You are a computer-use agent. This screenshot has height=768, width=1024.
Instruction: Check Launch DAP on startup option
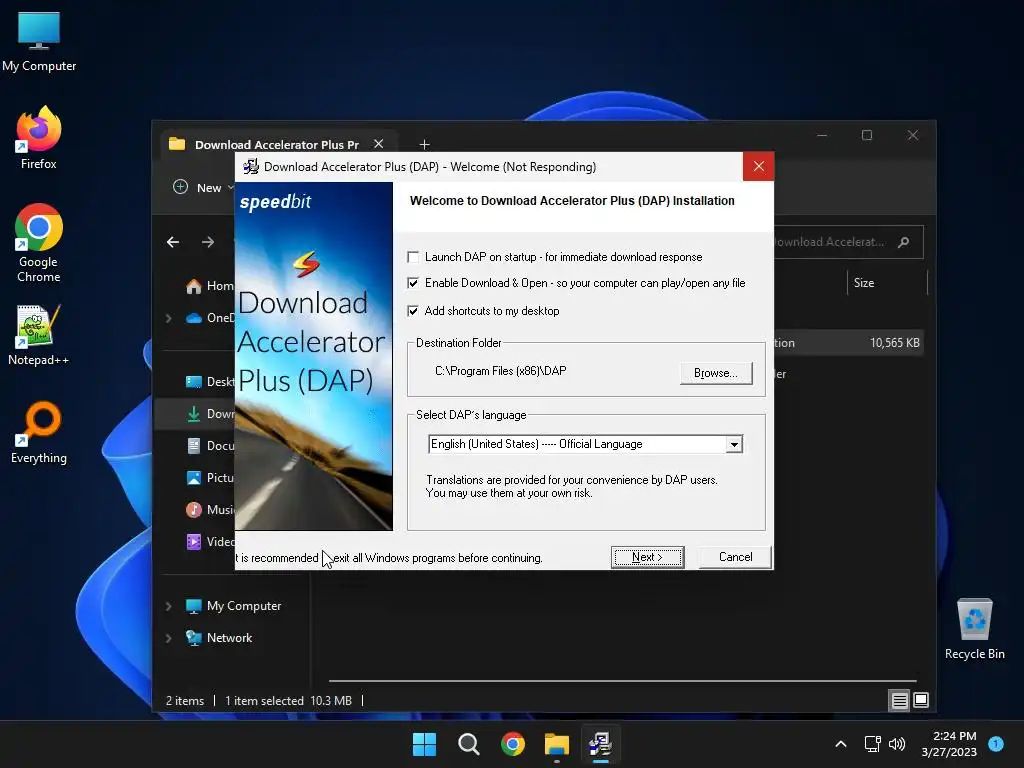(413, 257)
